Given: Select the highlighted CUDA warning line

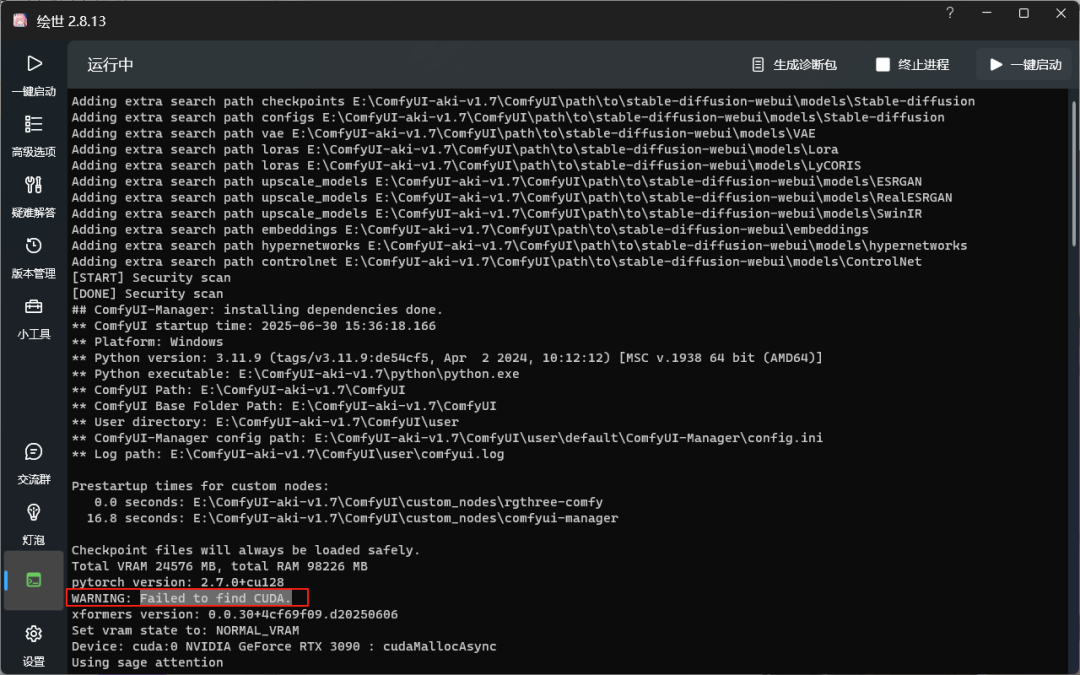Looking at the screenshot, I should pos(186,597).
